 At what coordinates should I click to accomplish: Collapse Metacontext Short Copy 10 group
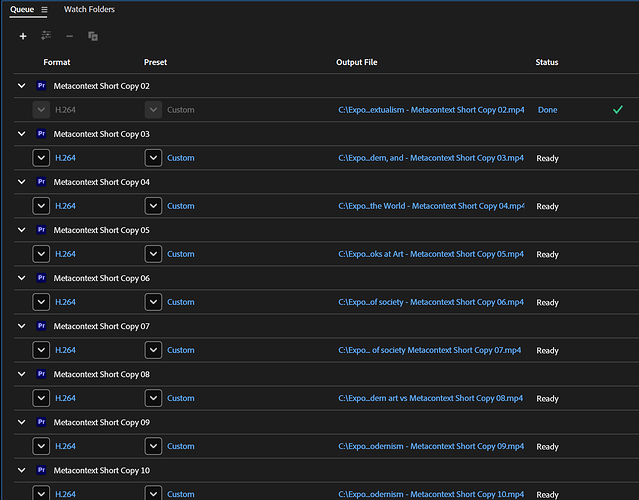coord(22,470)
